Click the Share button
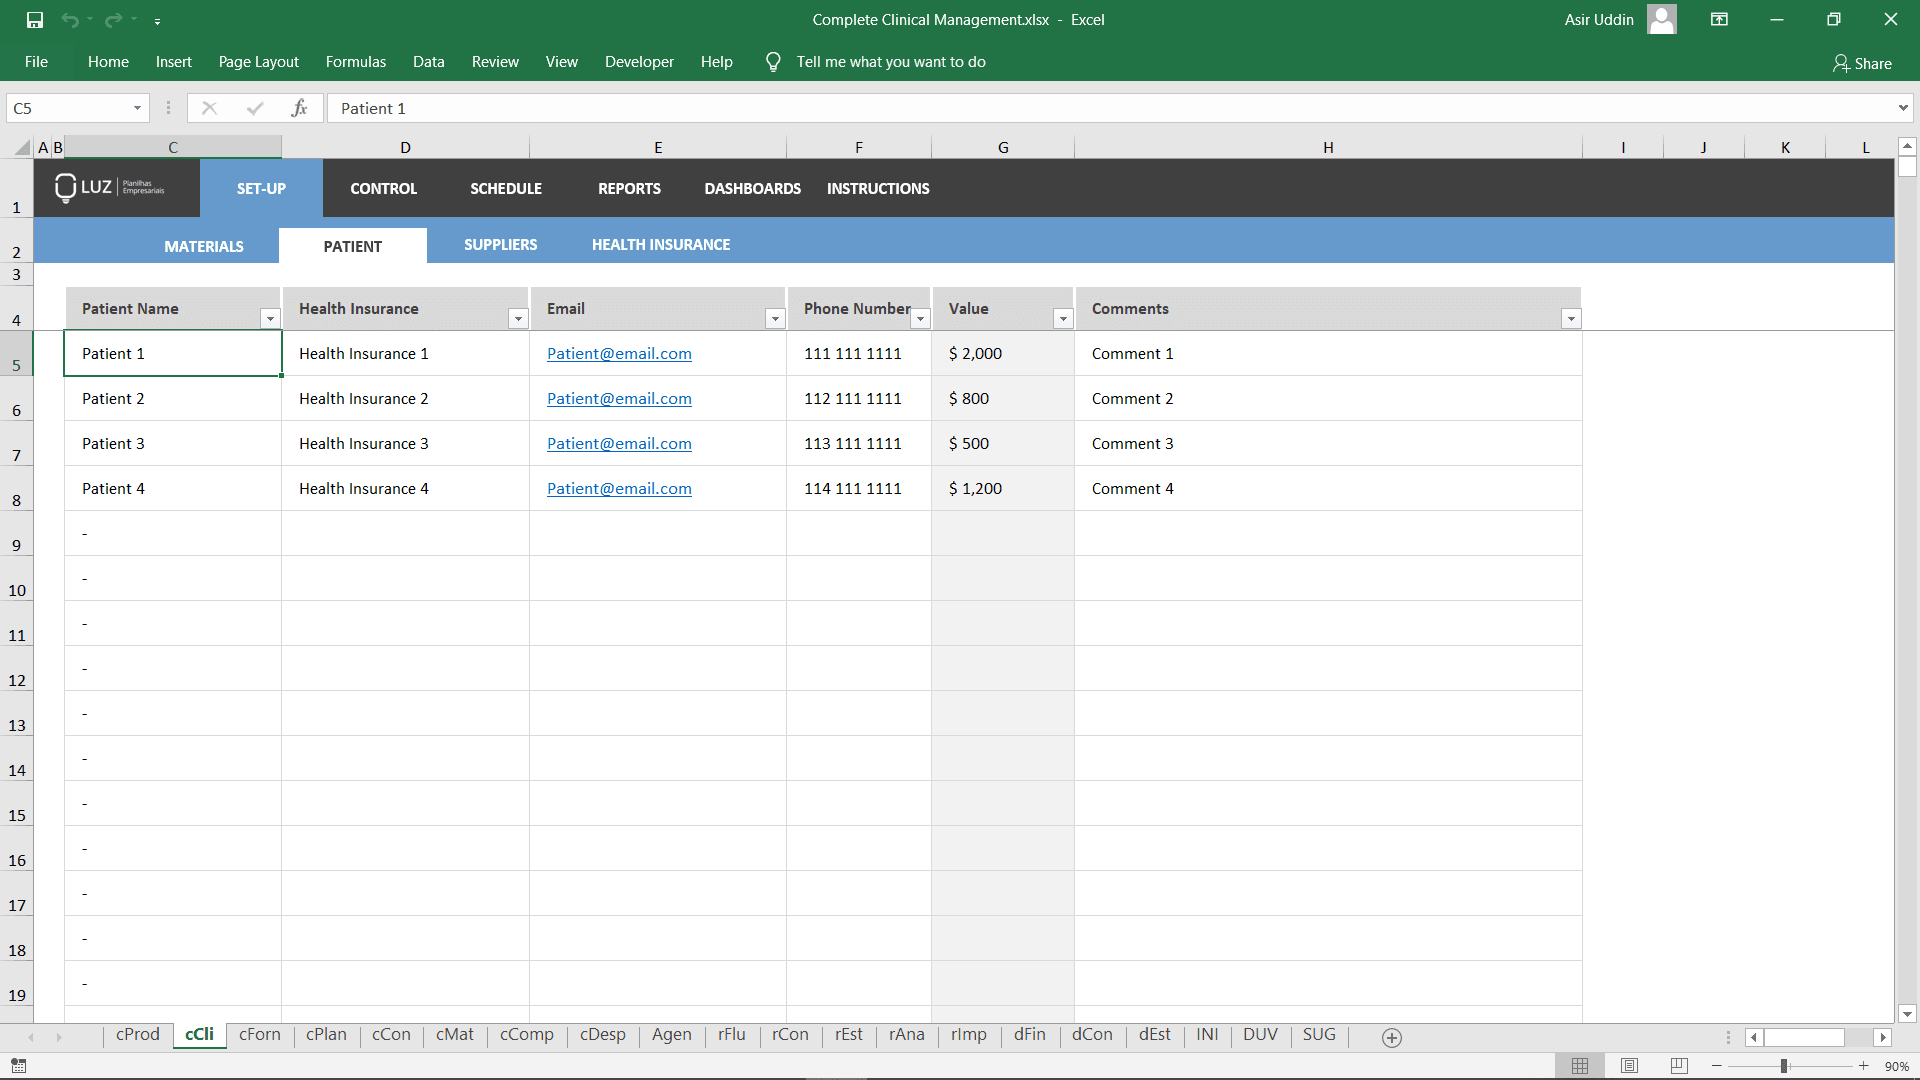The image size is (1920, 1080). [1862, 63]
